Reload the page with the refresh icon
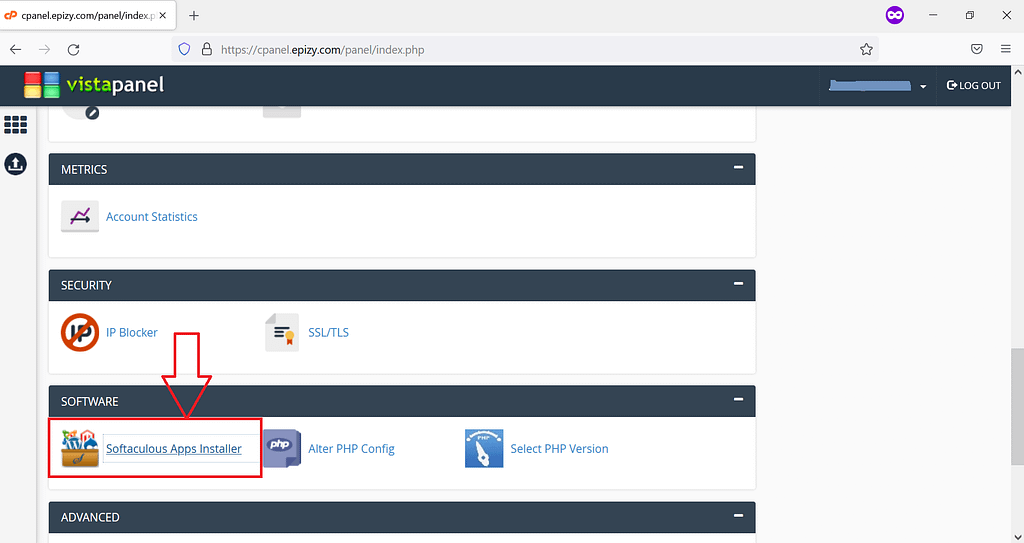The width and height of the screenshot is (1024, 543). coord(74,50)
